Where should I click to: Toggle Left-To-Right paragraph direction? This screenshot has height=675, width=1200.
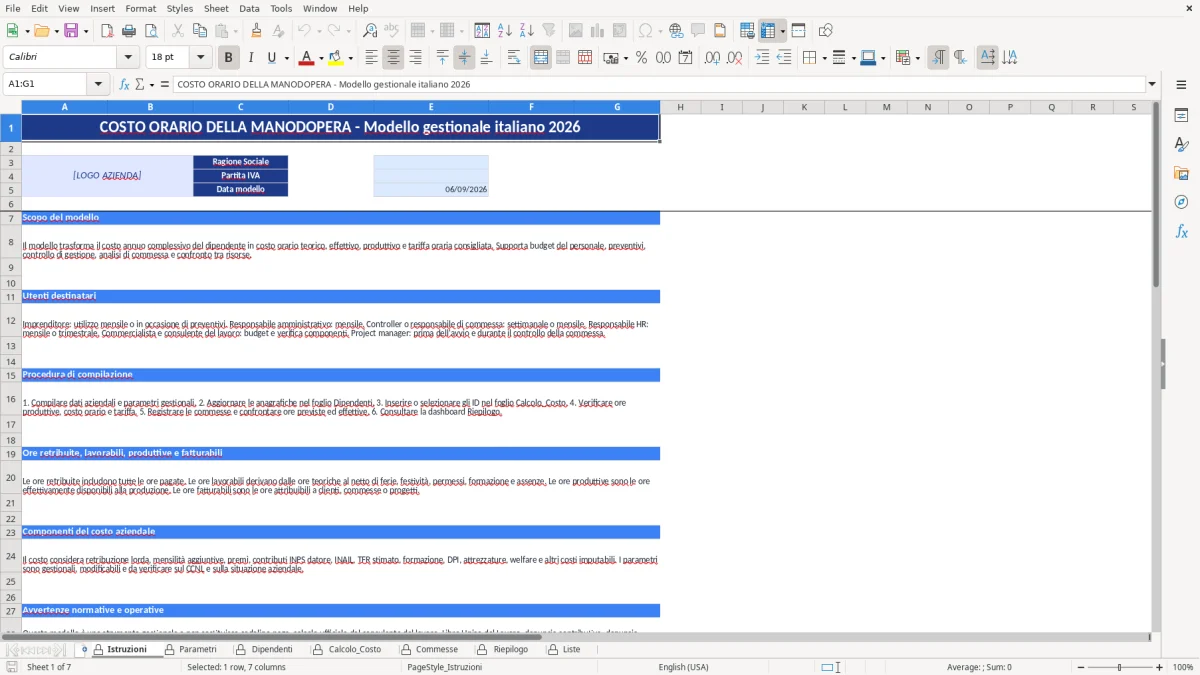tap(938, 58)
